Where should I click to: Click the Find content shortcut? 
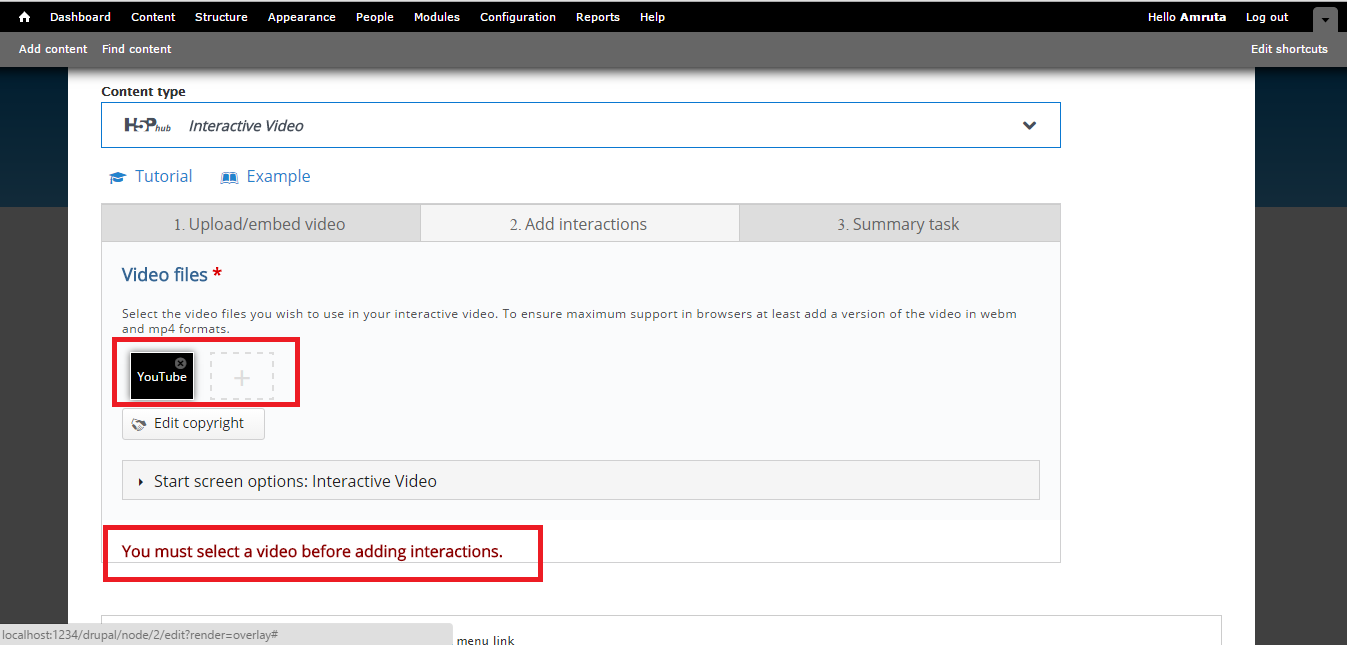click(x=137, y=49)
